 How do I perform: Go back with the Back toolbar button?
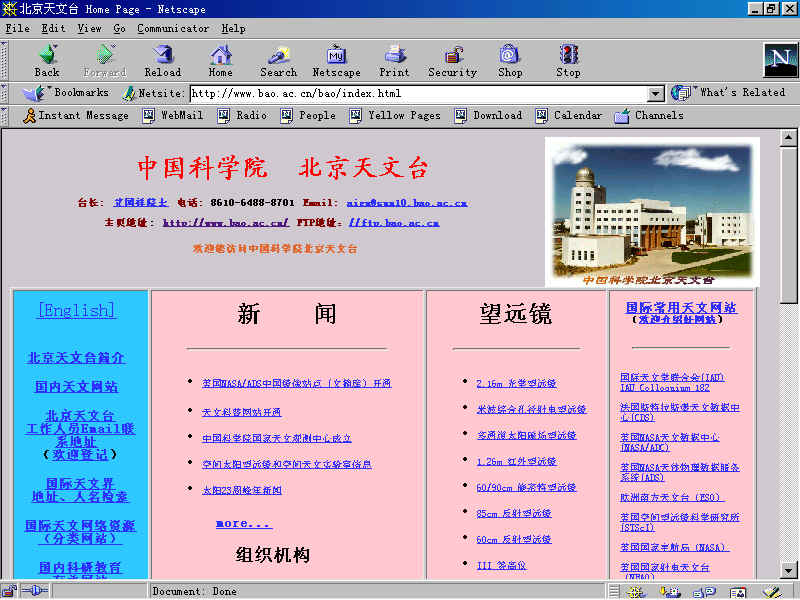point(47,61)
